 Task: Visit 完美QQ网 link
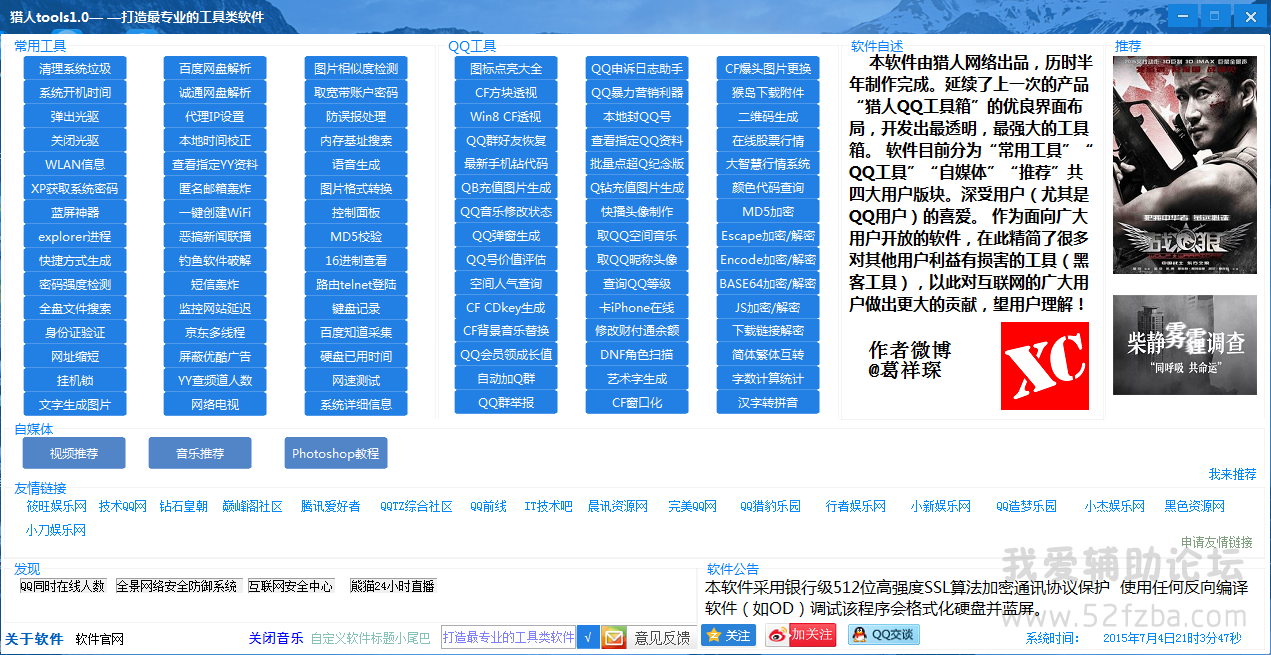(x=693, y=506)
